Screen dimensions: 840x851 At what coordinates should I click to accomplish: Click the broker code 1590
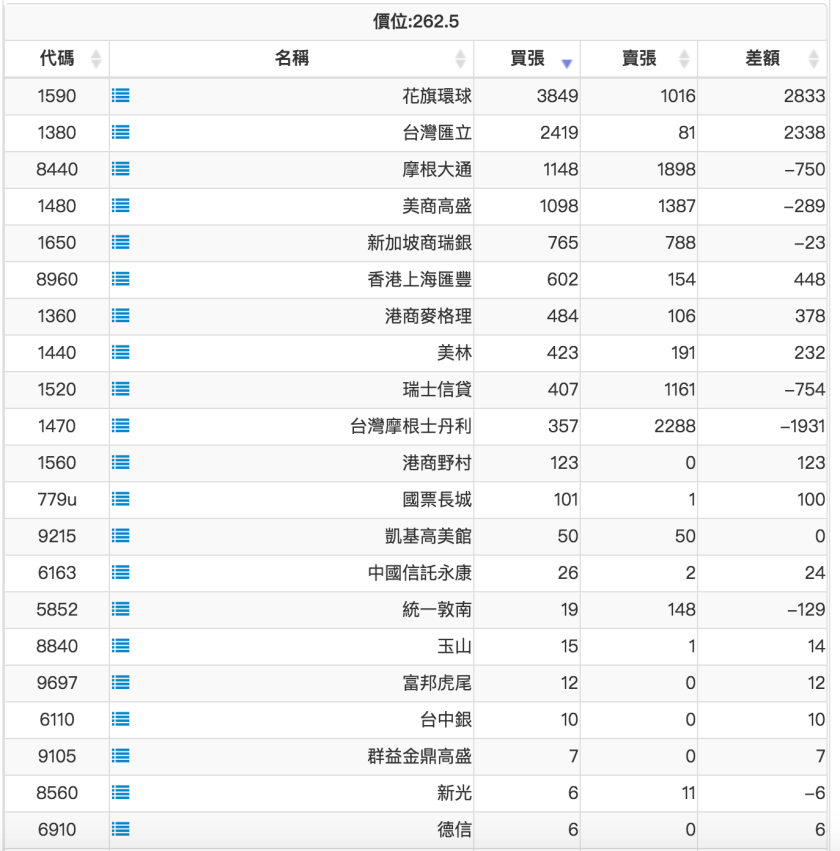57,97
